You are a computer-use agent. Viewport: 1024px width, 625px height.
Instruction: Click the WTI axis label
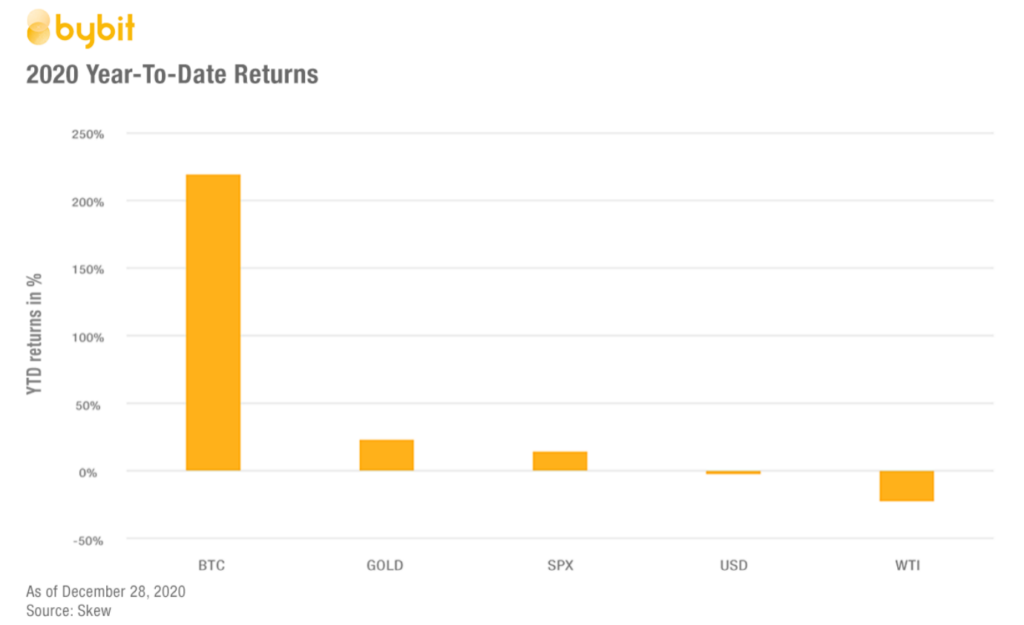click(x=908, y=566)
